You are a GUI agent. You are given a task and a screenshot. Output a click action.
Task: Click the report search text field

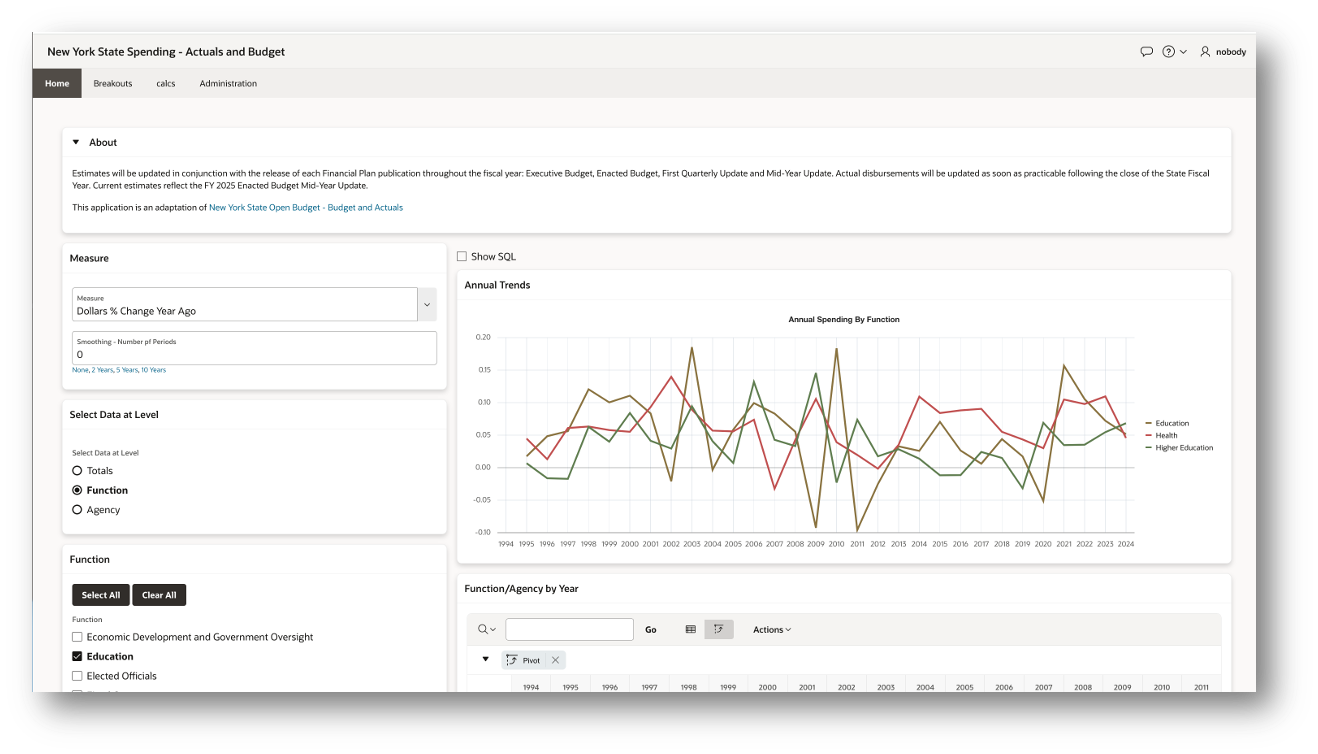pyautogui.click(x=569, y=629)
